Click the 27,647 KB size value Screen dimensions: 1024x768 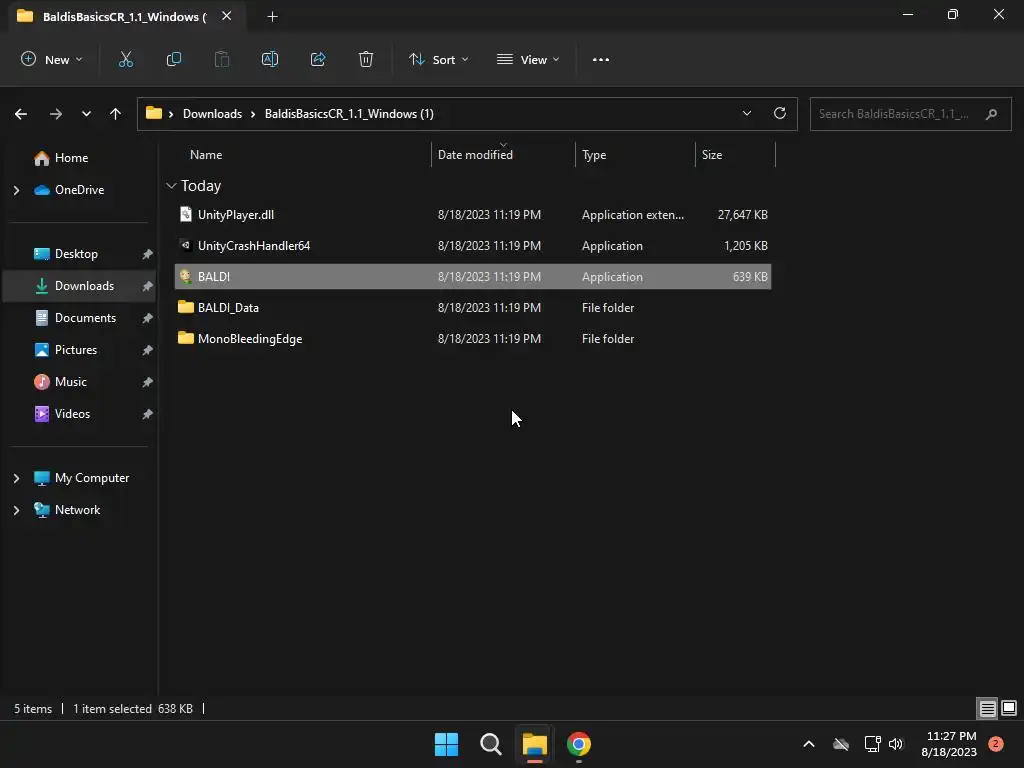click(x=742, y=215)
